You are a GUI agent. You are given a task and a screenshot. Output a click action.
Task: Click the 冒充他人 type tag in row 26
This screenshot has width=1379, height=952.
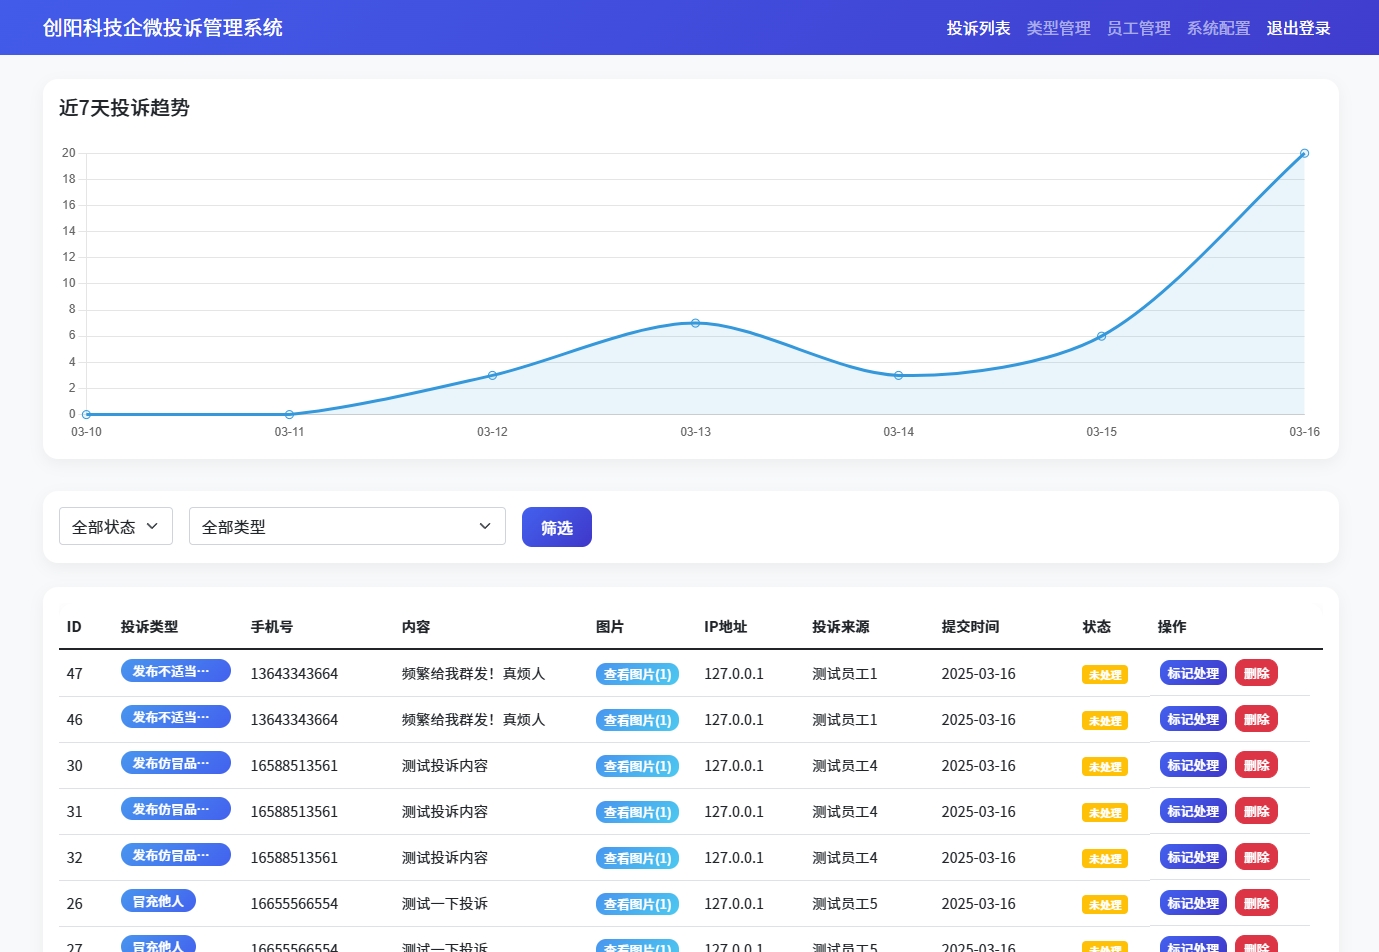tap(158, 901)
